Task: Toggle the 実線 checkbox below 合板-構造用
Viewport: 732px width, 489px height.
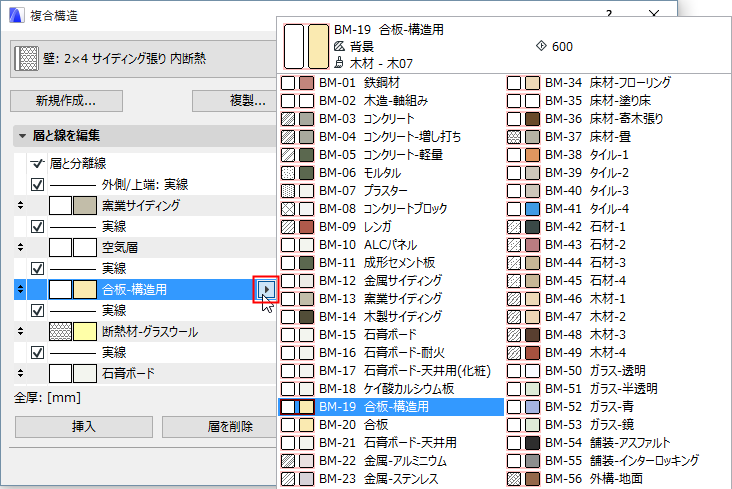Action: [x=37, y=311]
